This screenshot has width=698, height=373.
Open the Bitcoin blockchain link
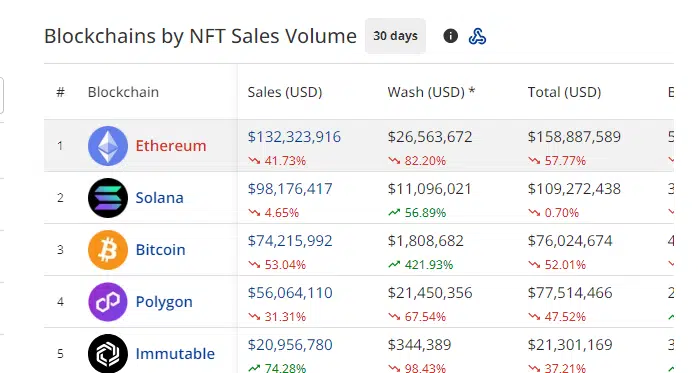tap(160, 250)
